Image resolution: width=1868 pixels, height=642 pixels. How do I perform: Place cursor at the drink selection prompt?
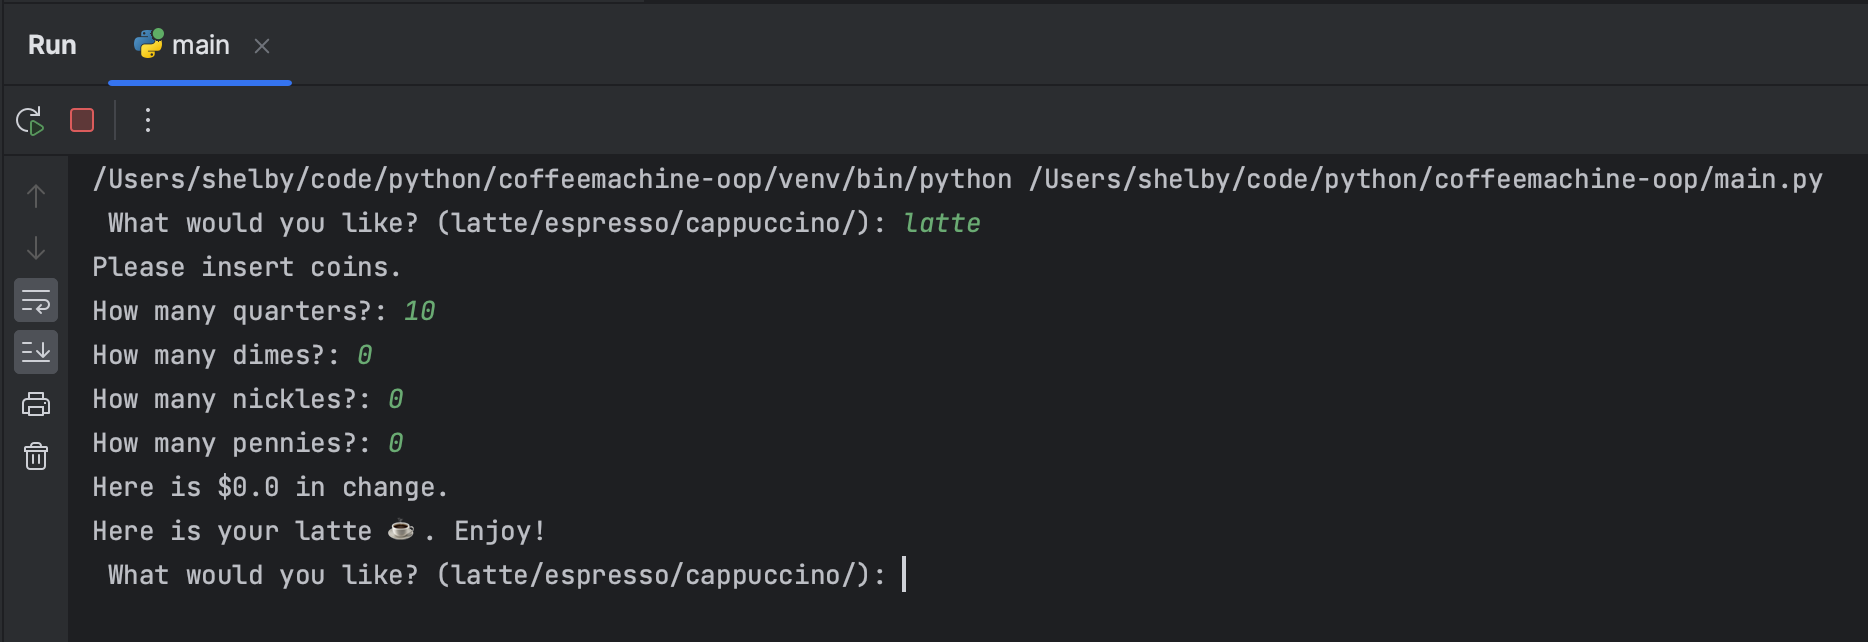903,574
